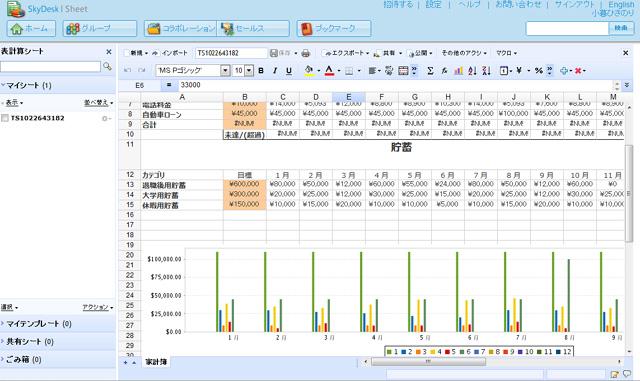This screenshot has width=640, height=381.
Task: Click the top-right search input field
Action: pos(567,29)
